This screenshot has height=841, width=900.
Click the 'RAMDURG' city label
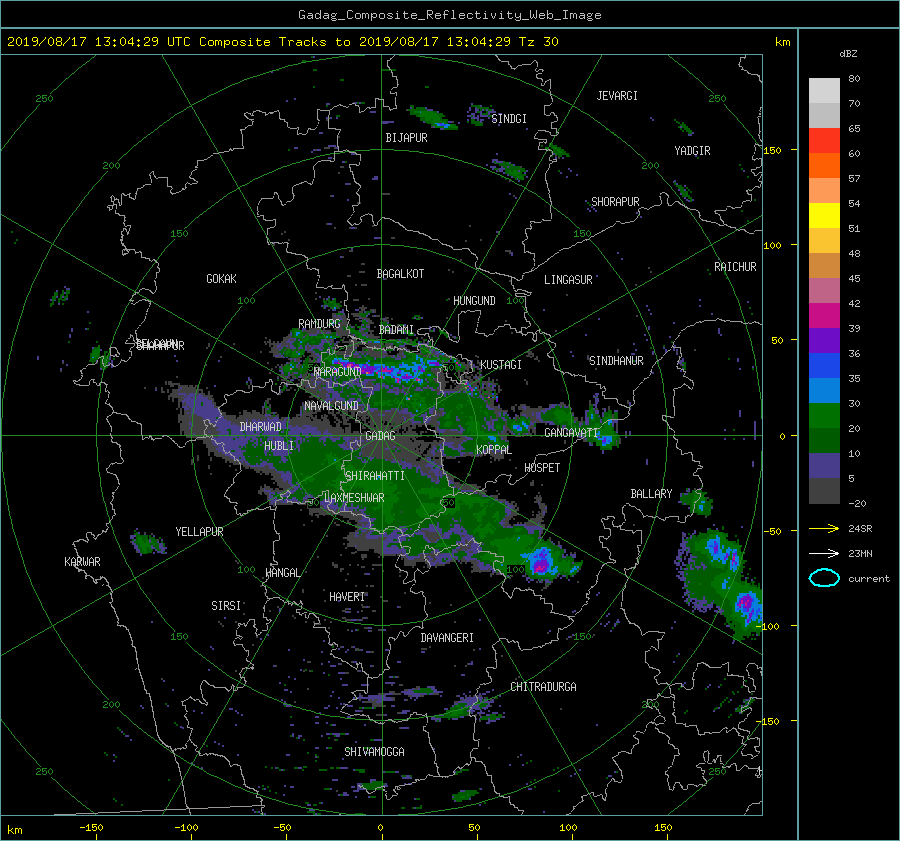point(319,324)
